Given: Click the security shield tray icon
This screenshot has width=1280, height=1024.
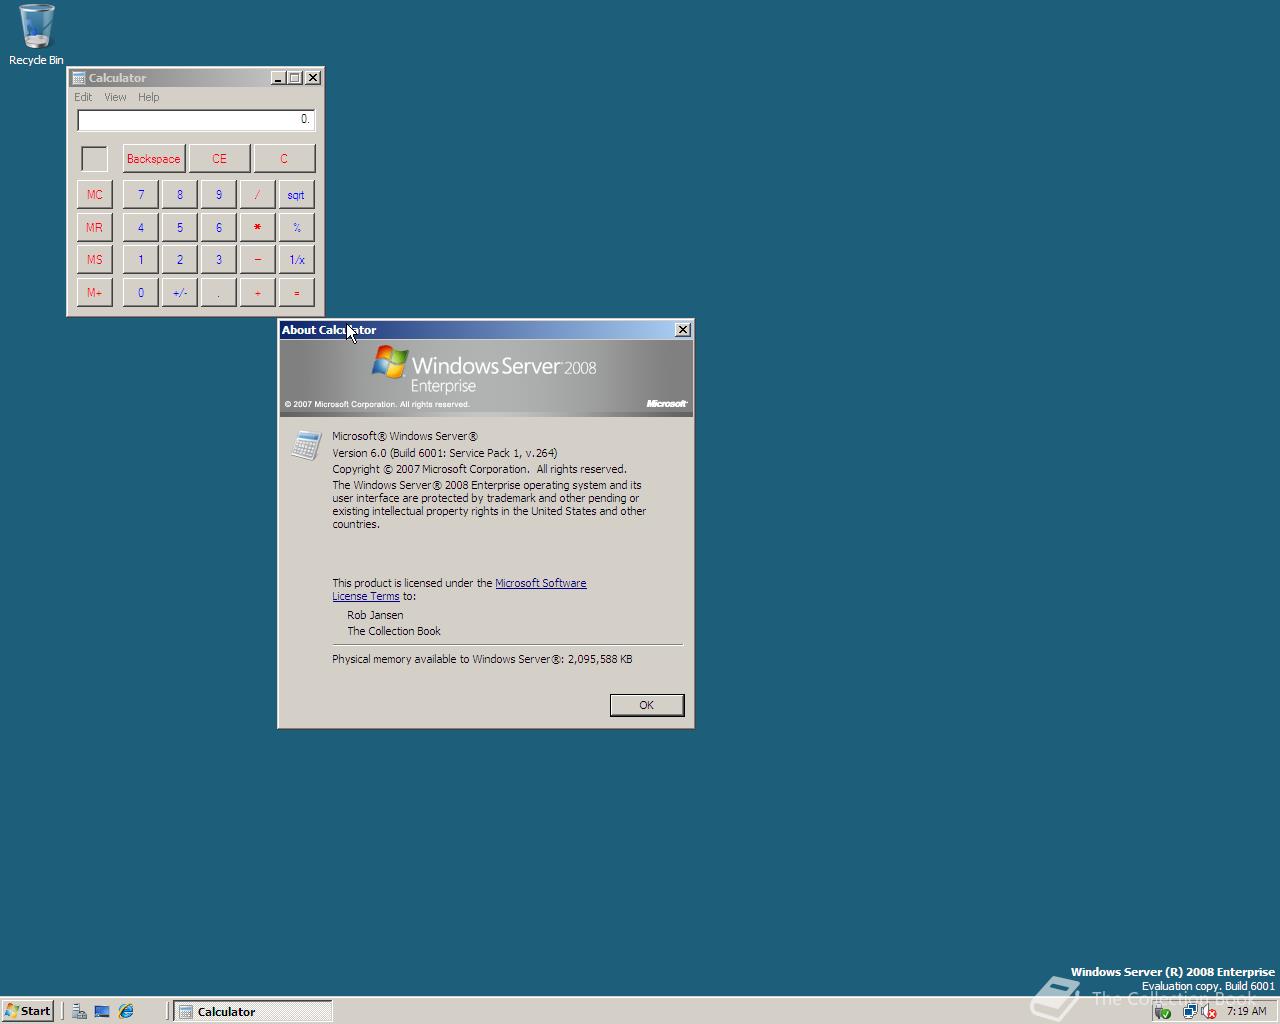Looking at the screenshot, I should (1163, 1011).
